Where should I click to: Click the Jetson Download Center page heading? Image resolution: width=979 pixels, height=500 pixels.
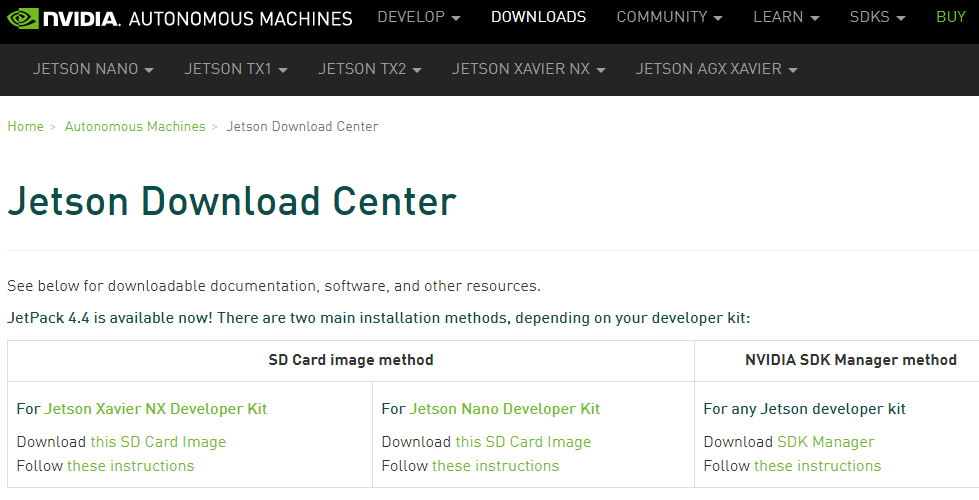(x=232, y=201)
